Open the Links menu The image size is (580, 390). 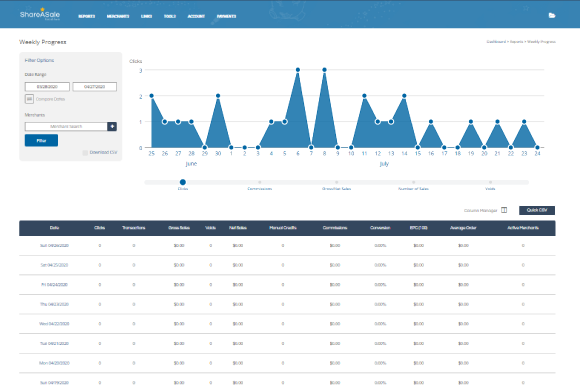146,16
